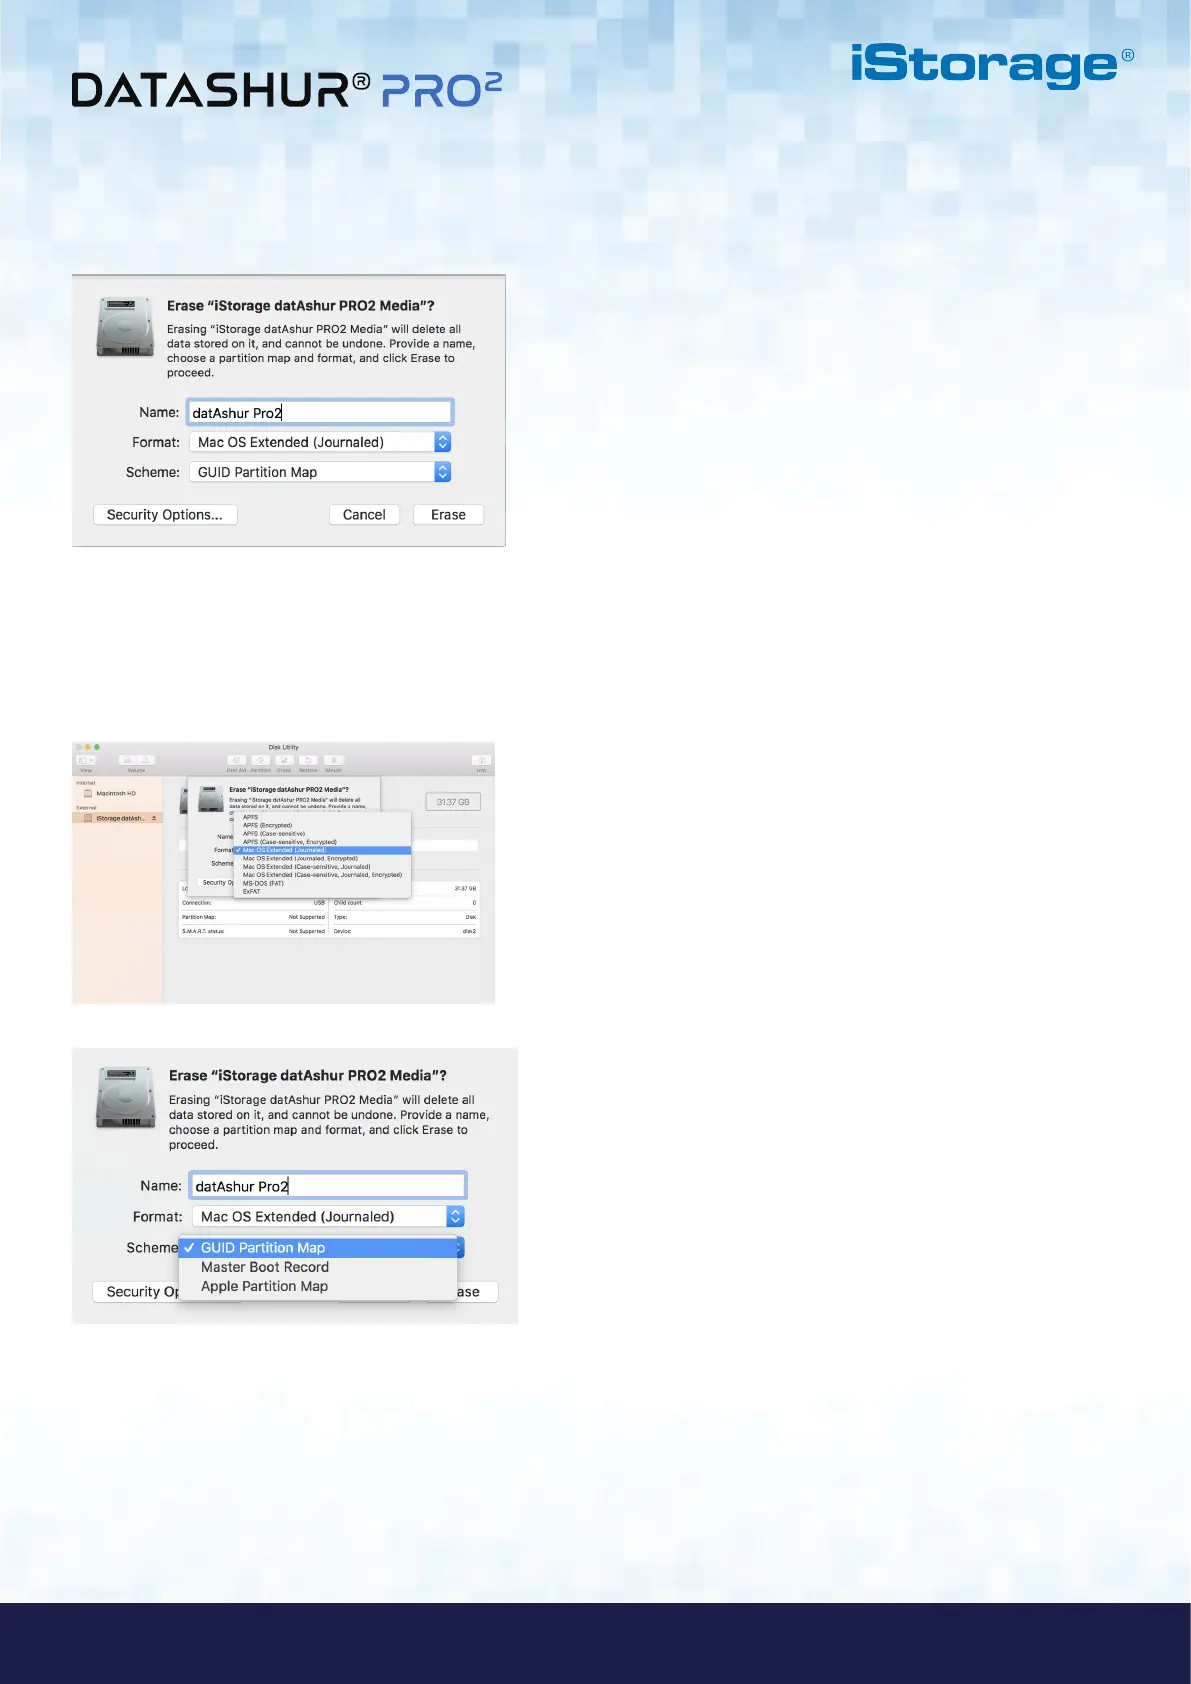The width and height of the screenshot is (1191, 1684).
Task: Choose APFS (Case-sensitive, Encrypted) format option
Action: (322, 842)
